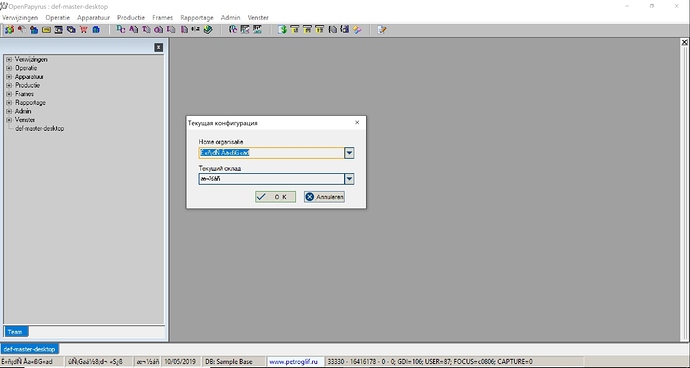Open the Verwijzingen menu

click(x=20, y=18)
